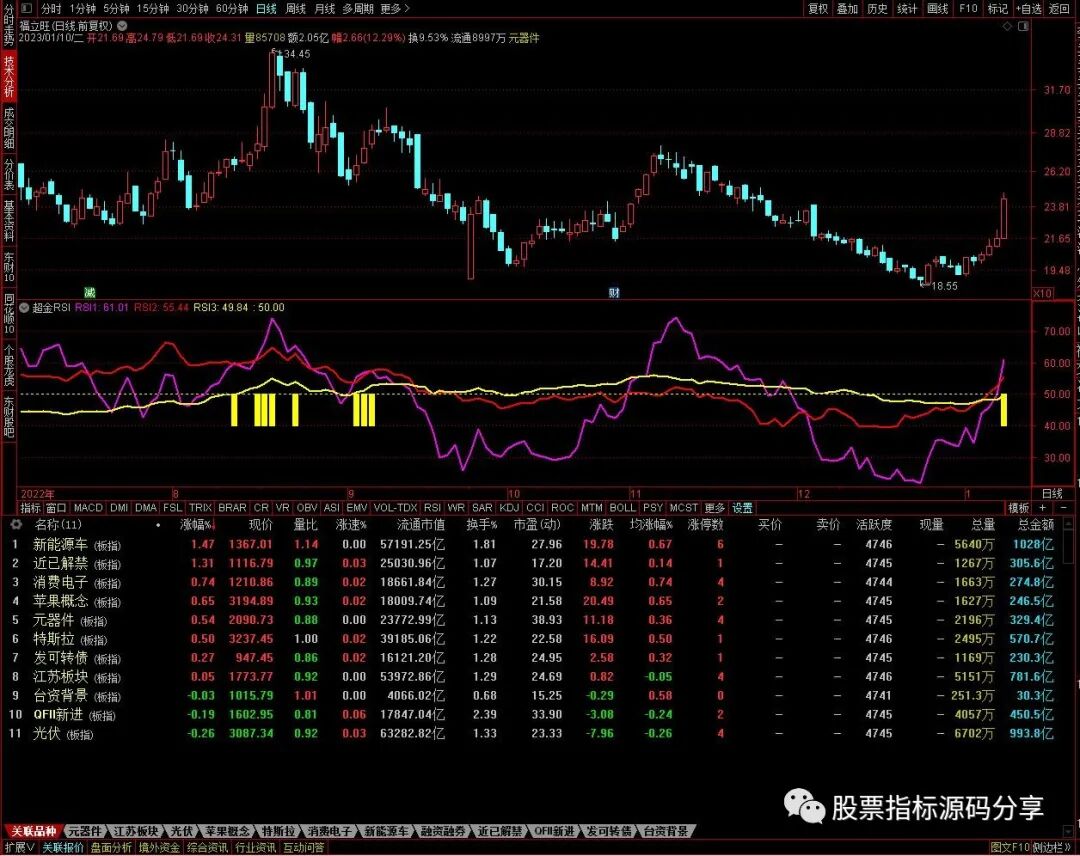The height and width of the screenshot is (856, 1080).
Task: Open the 复权 adjustment menu
Action: pyautogui.click(x=818, y=9)
